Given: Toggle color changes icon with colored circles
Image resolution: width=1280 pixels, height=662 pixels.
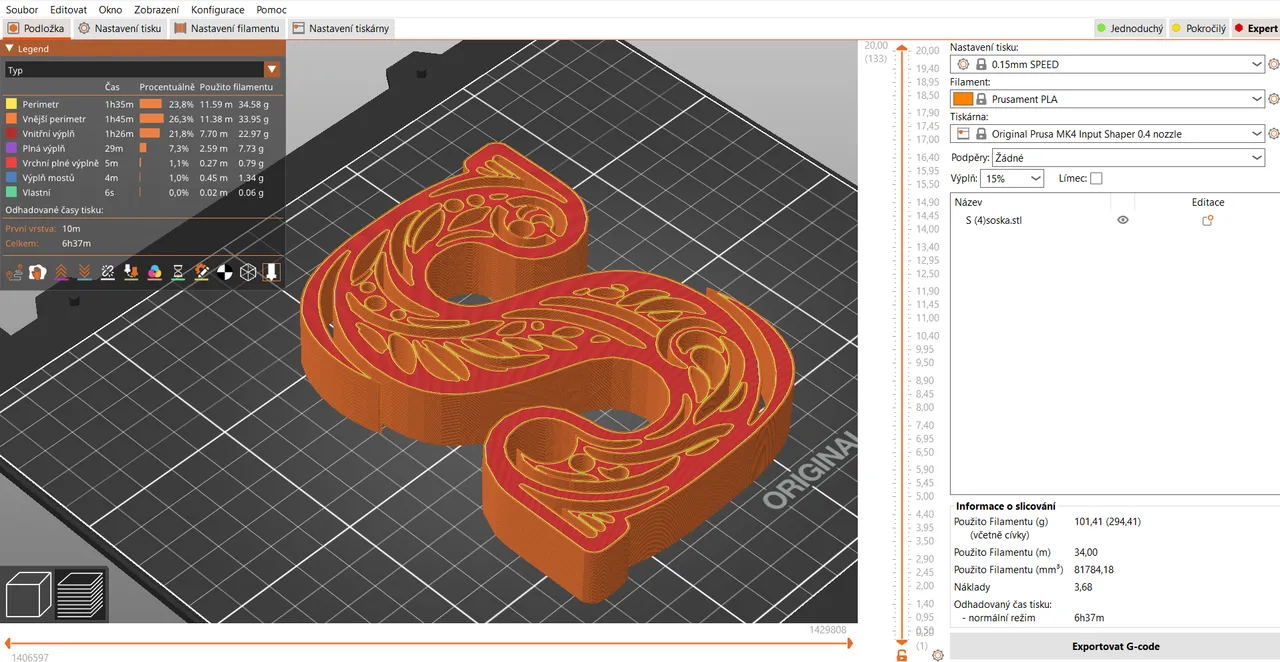Looking at the screenshot, I should tap(154, 271).
